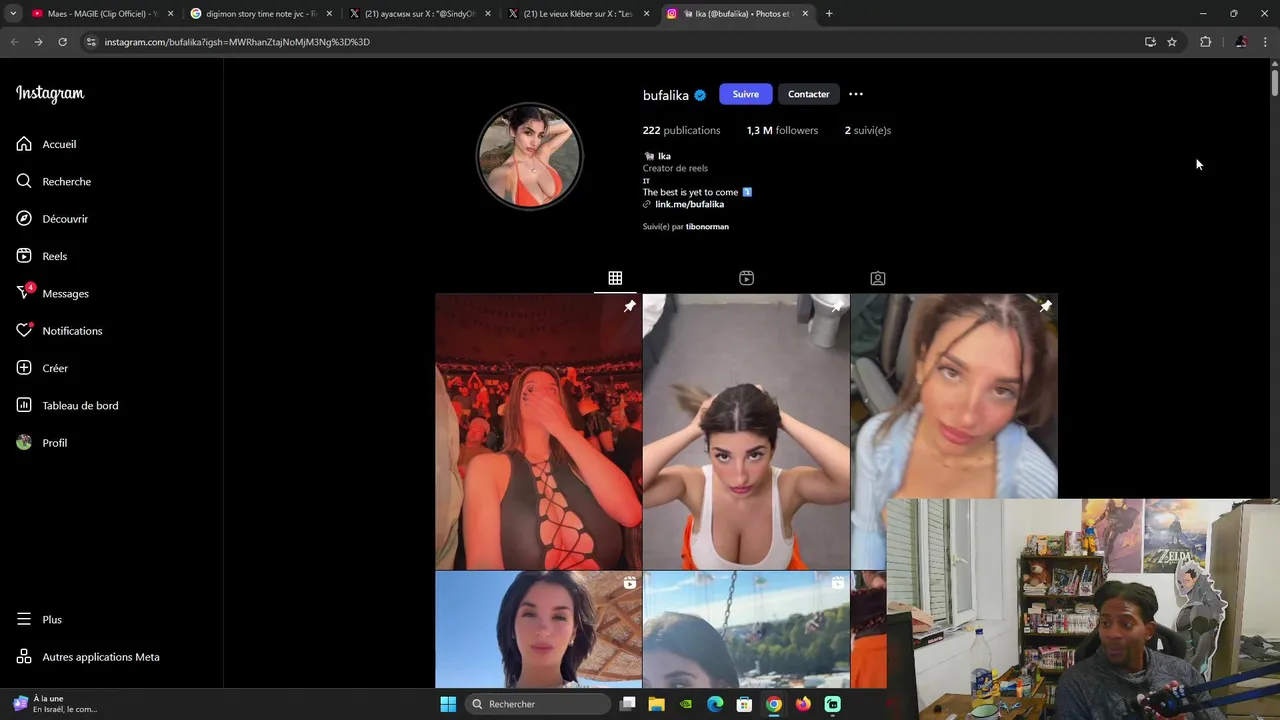Open the Chrome profile avatar

click(x=1241, y=42)
